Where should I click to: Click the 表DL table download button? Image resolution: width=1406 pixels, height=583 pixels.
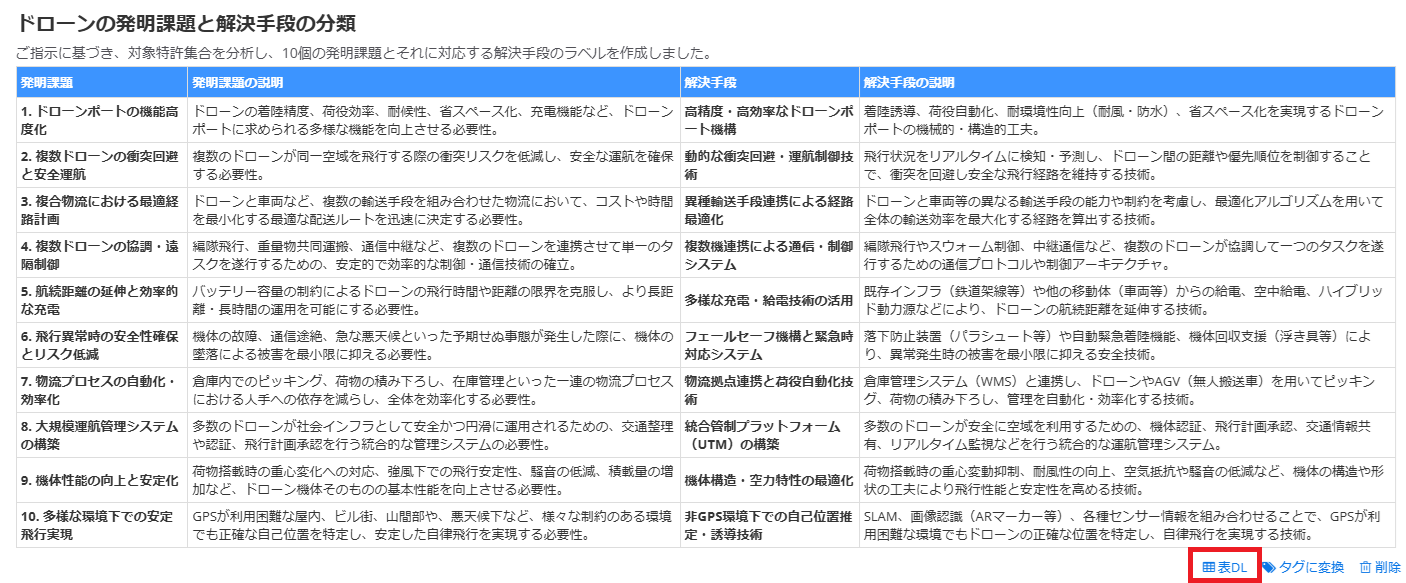tap(1224, 567)
